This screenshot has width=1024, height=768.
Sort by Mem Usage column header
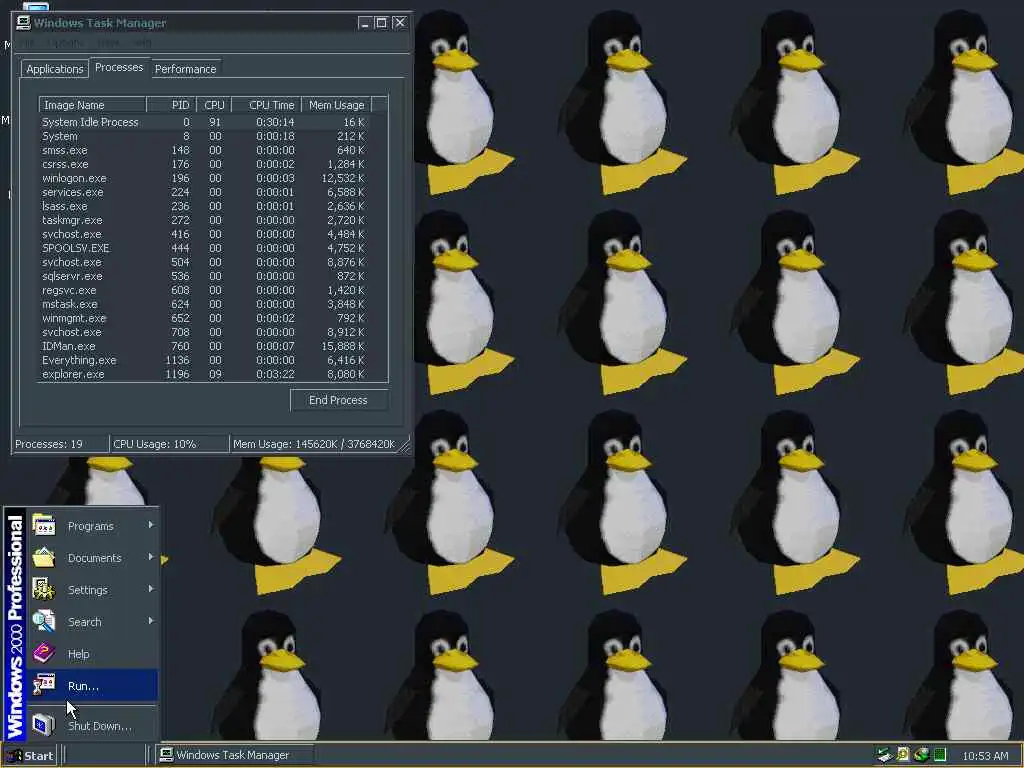click(x=336, y=105)
